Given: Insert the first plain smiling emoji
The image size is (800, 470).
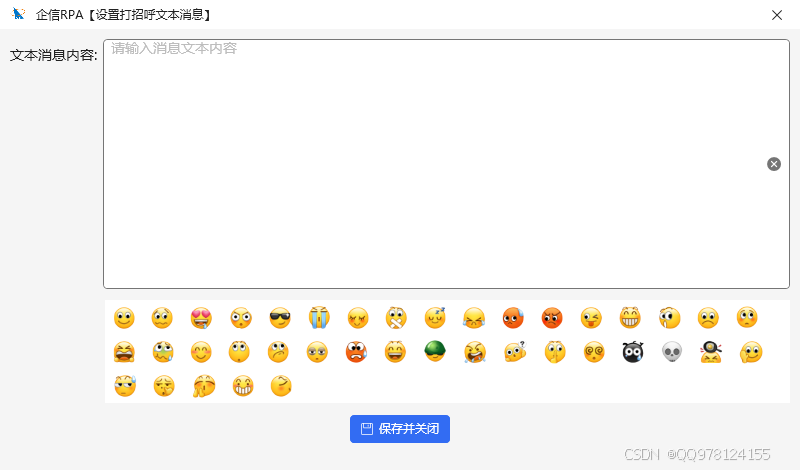Looking at the screenshot, I should click(x=124, y=318).
